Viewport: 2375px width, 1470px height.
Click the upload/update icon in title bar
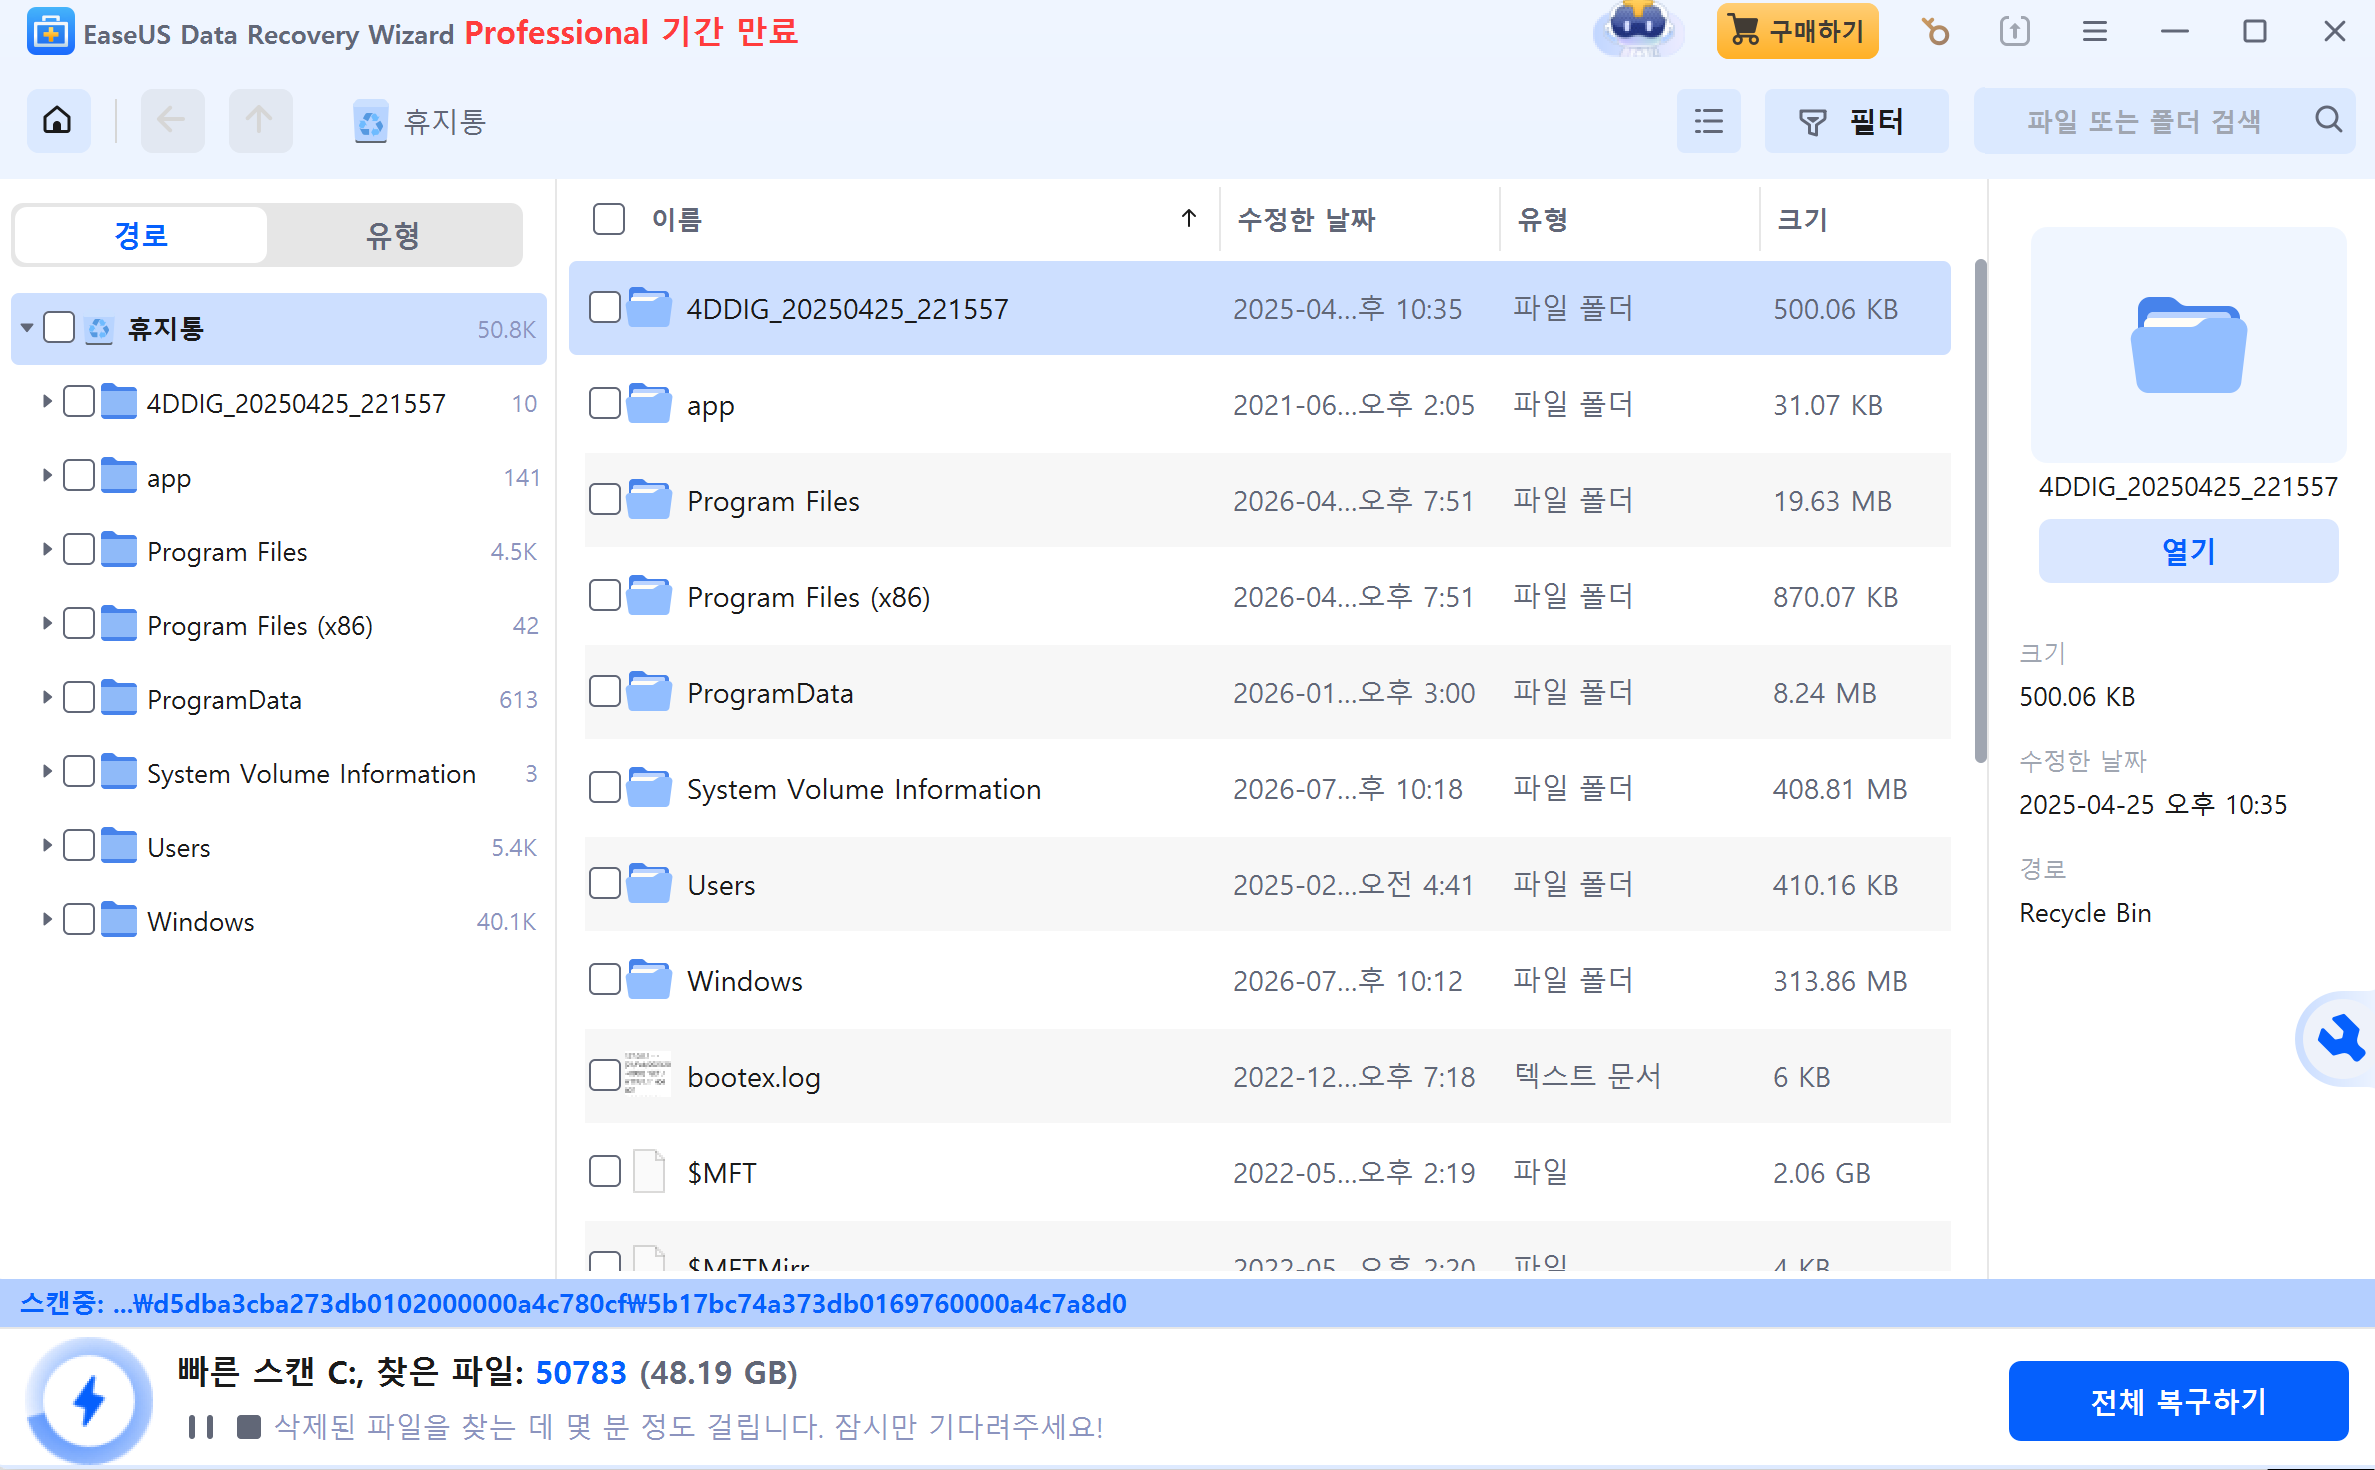[x=2014, y=32]
